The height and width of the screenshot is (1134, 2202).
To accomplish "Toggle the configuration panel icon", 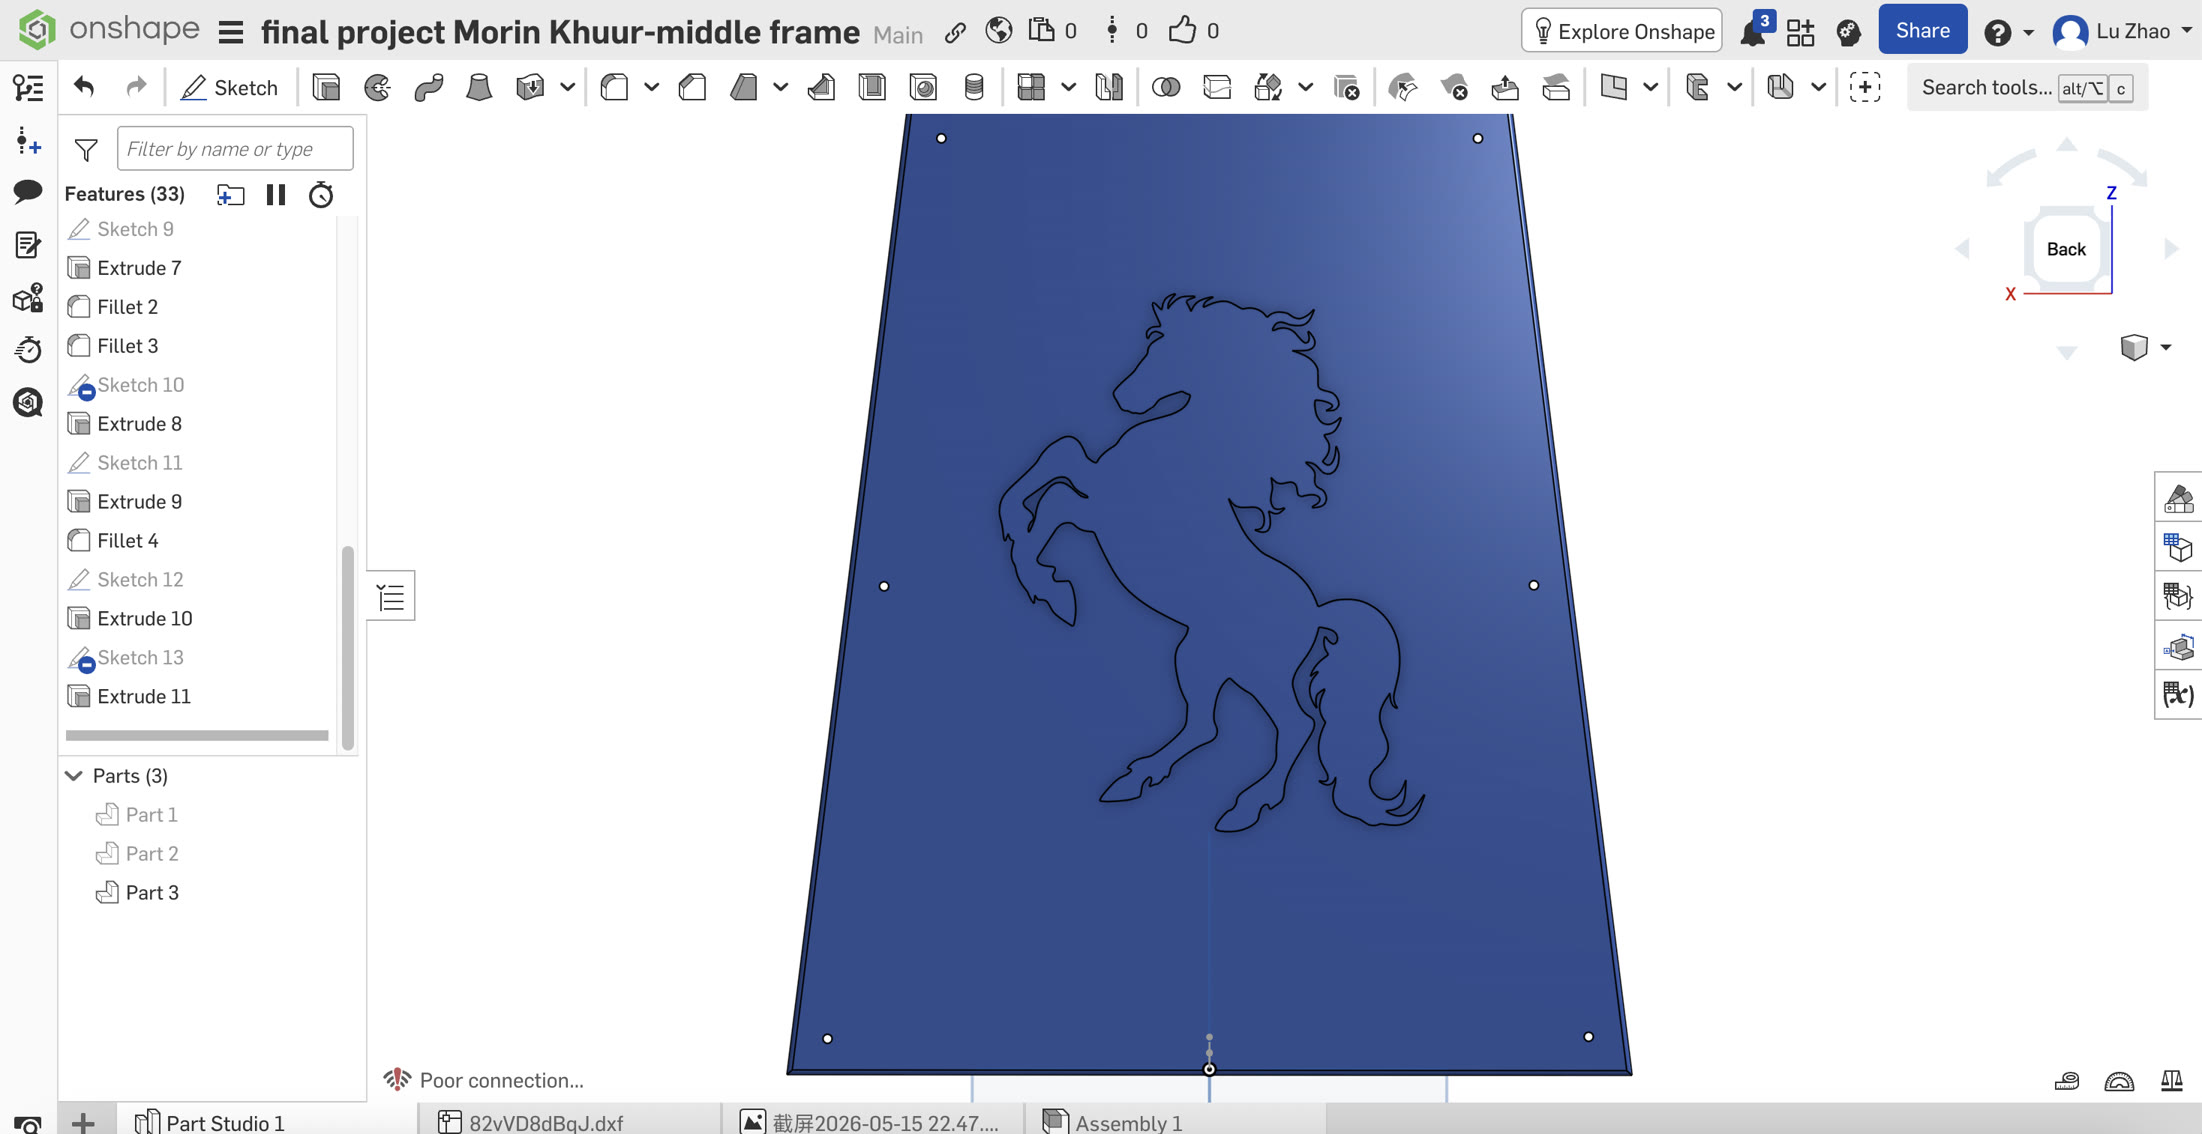I will (x=2178, y=547).
